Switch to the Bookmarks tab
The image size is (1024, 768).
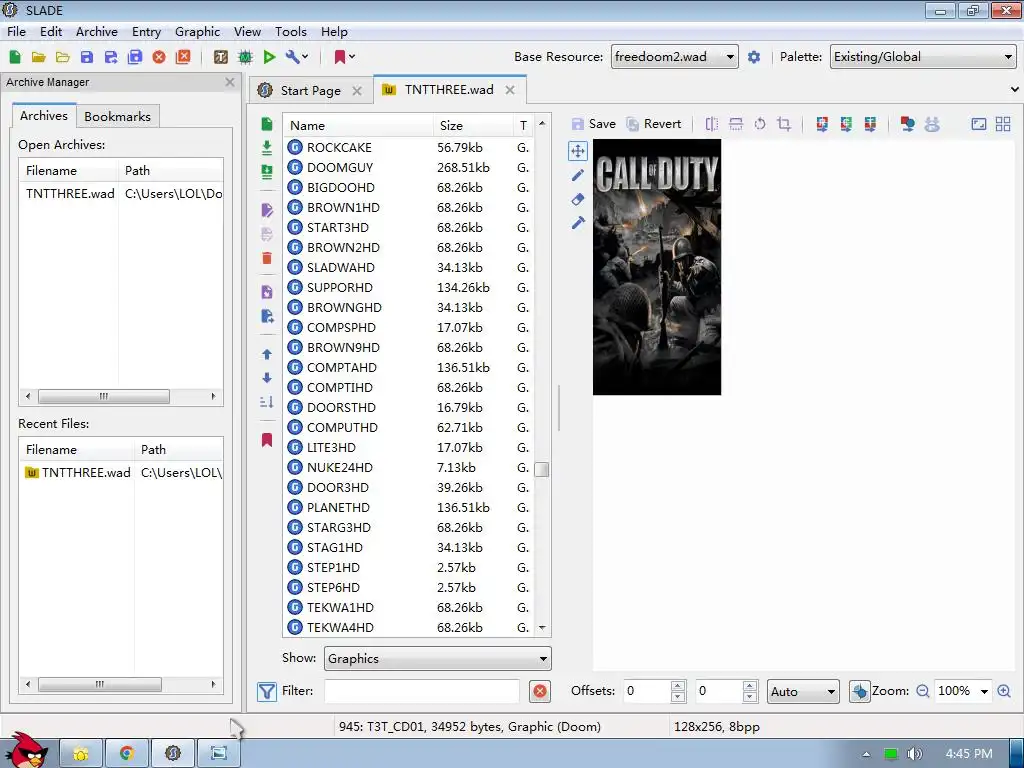tap(118, 116)
